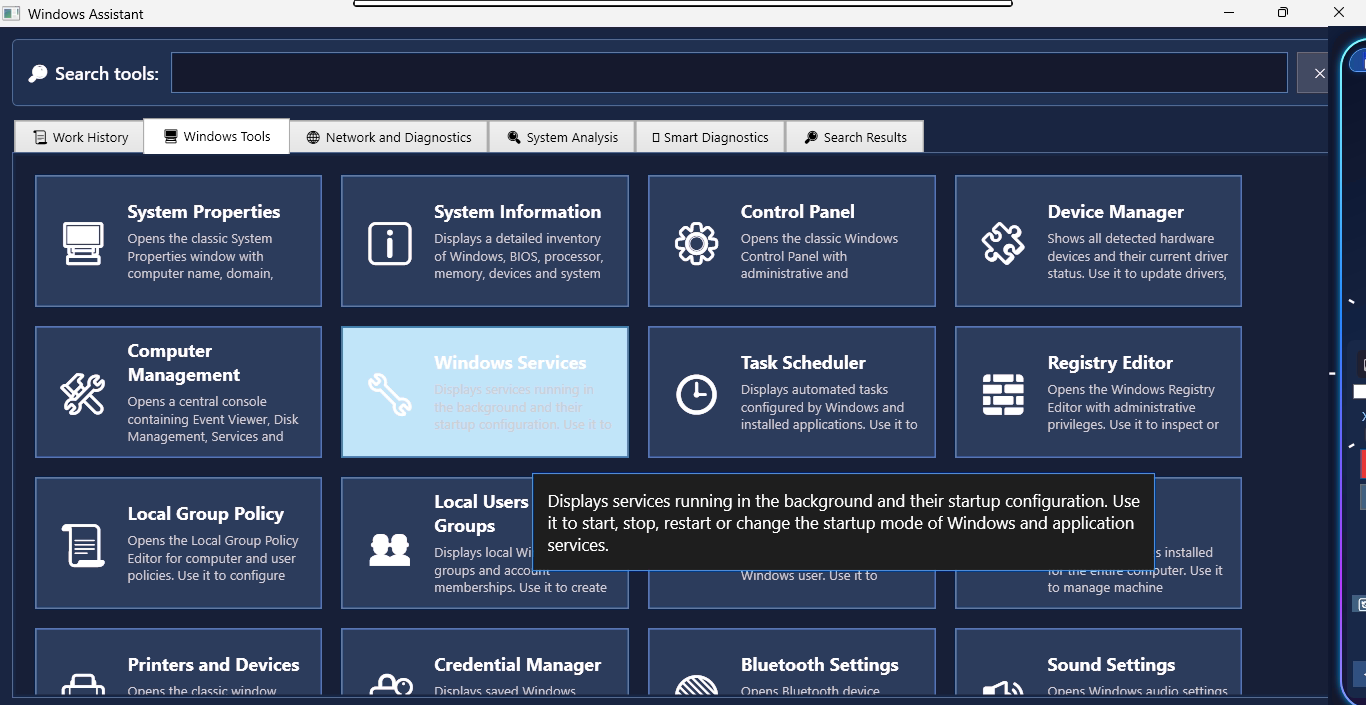
Task: Open the System Analysis tab
Action: tap(562, 137)
